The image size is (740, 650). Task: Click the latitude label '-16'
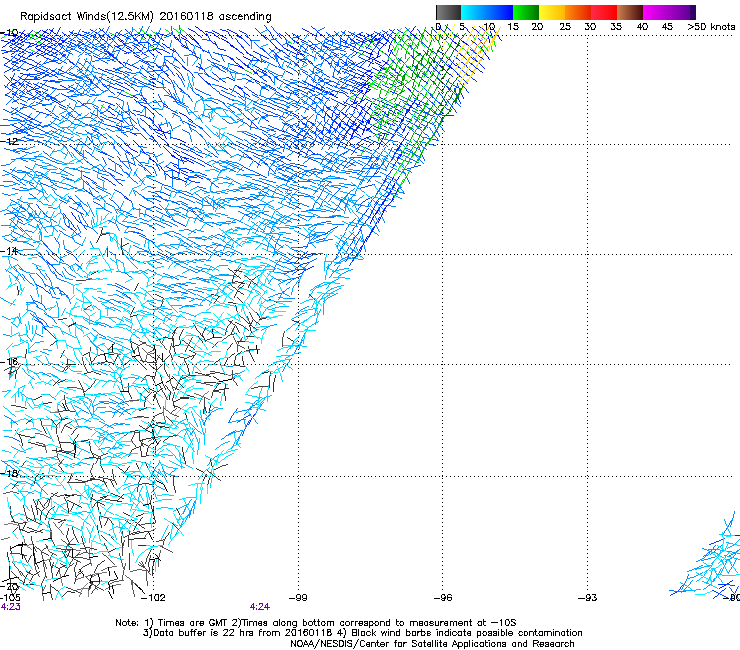(9, 362)
